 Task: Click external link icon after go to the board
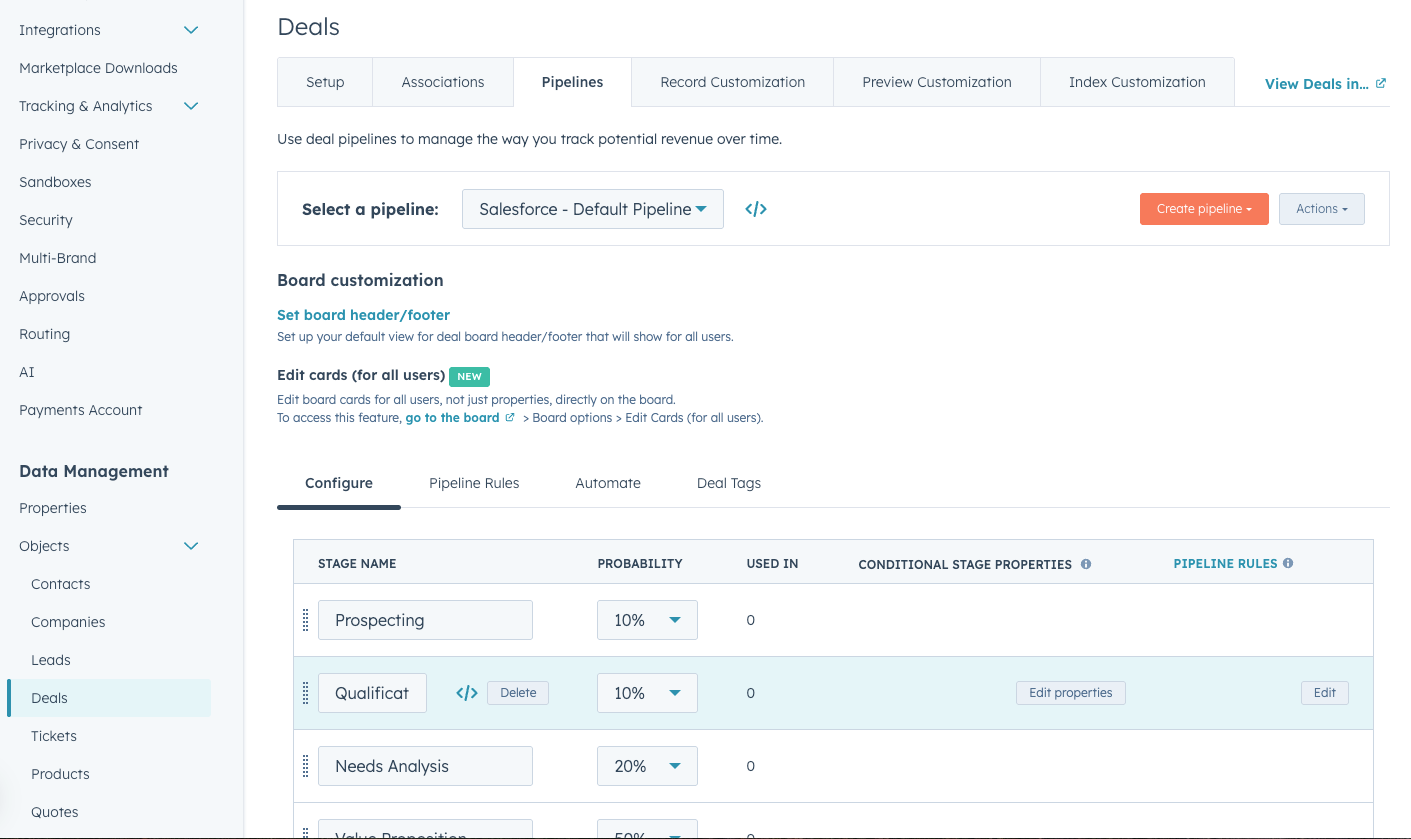click(x=510, y=418)
